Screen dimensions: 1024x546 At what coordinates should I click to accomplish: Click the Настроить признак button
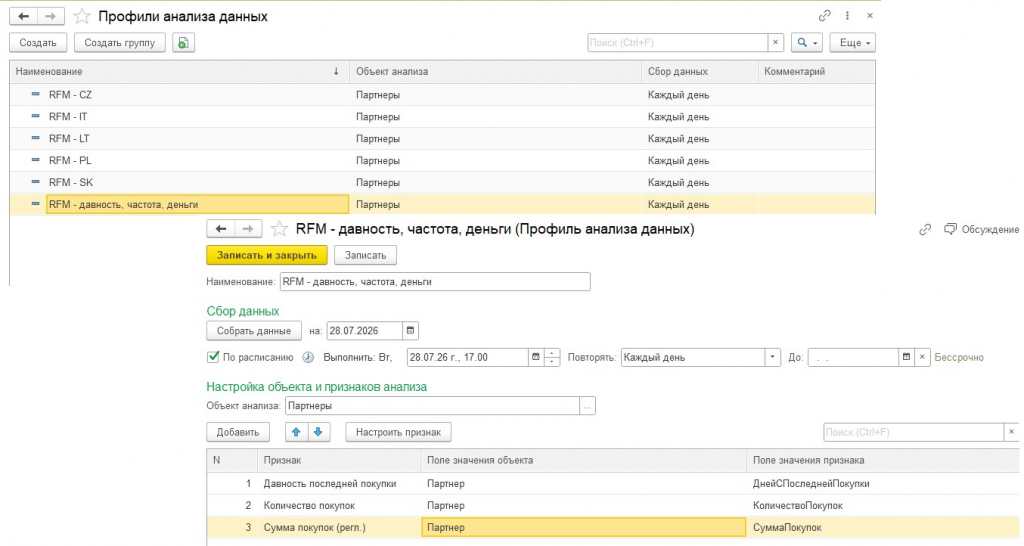click(398, 432)
